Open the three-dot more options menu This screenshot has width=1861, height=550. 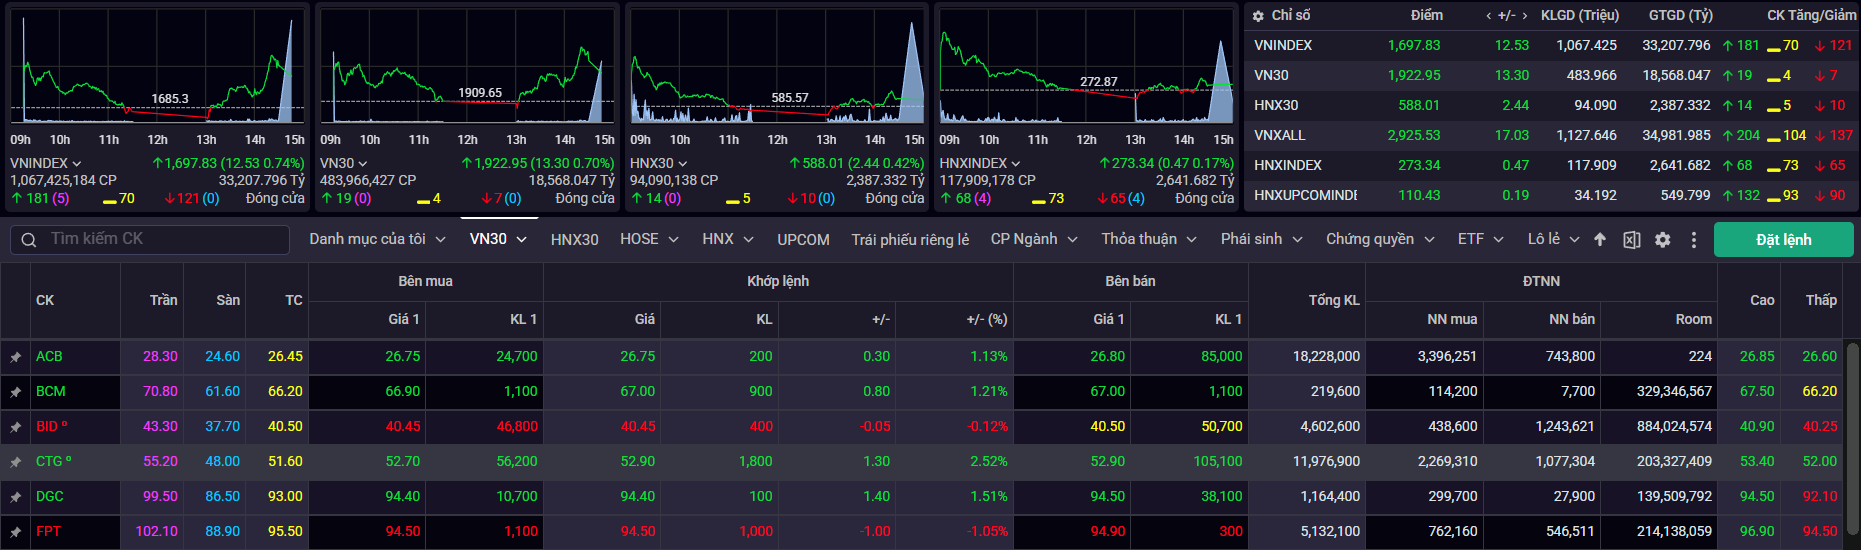tap(1693, 240)
